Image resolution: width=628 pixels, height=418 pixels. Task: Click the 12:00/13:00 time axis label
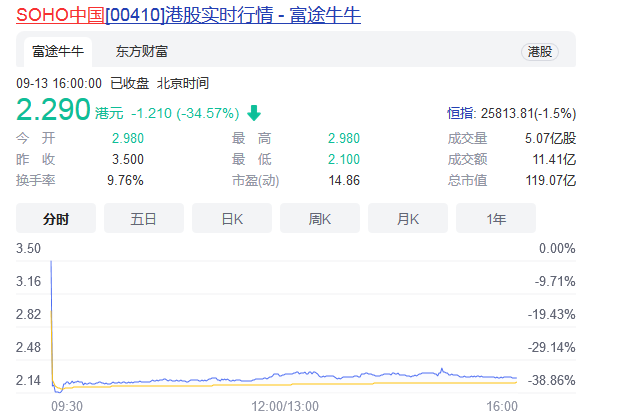(285, 406)
